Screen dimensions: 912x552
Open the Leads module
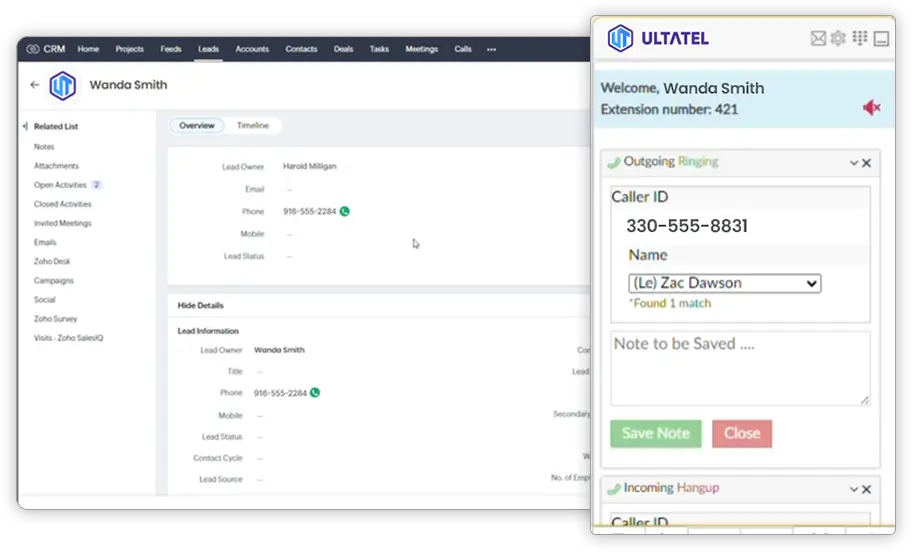pyautogui.click(x=208, y=49)
